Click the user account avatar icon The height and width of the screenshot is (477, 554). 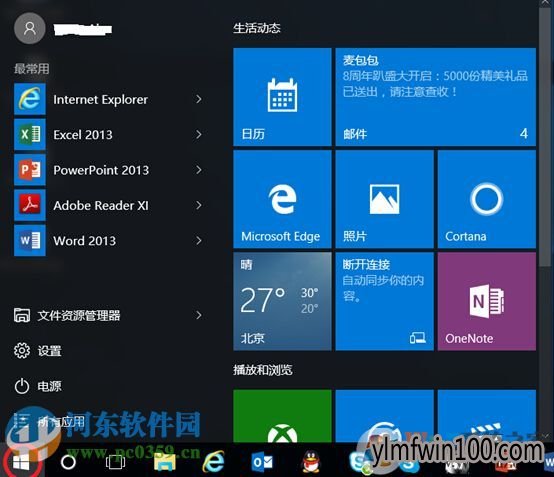click(x=30, y=28)
